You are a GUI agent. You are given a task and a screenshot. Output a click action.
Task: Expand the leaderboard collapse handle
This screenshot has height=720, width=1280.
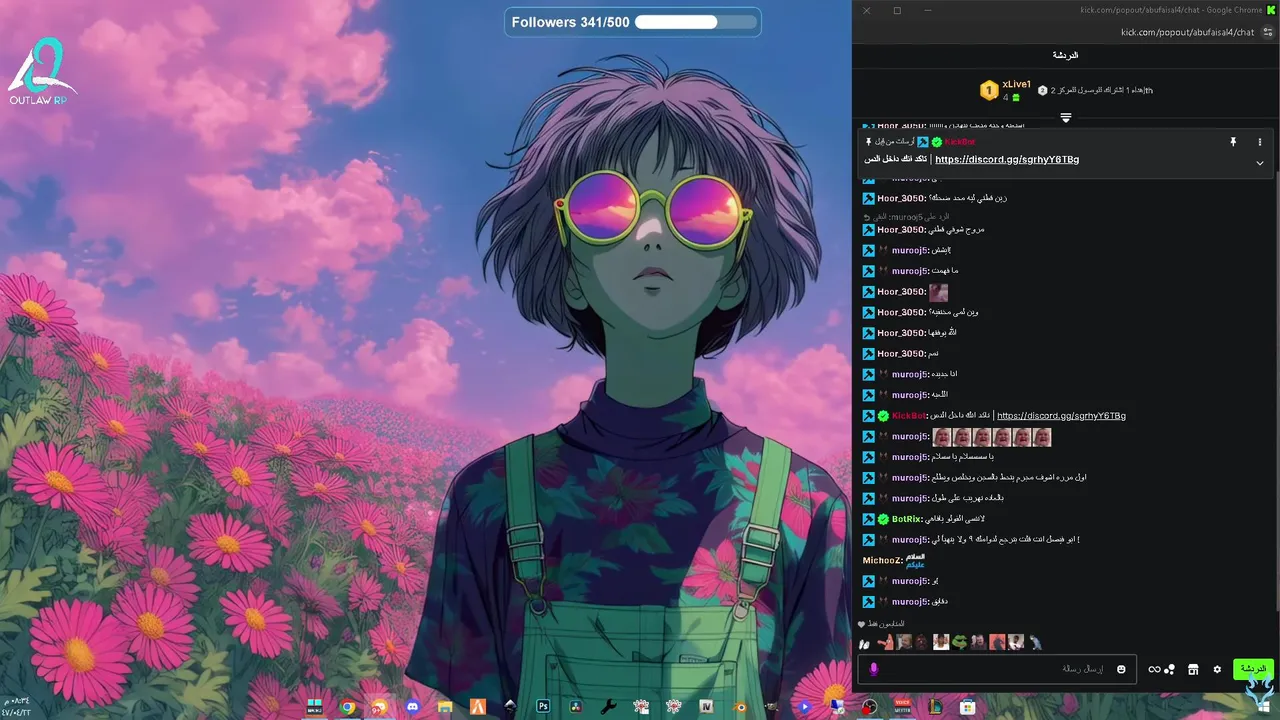[x=1066, y=118]
